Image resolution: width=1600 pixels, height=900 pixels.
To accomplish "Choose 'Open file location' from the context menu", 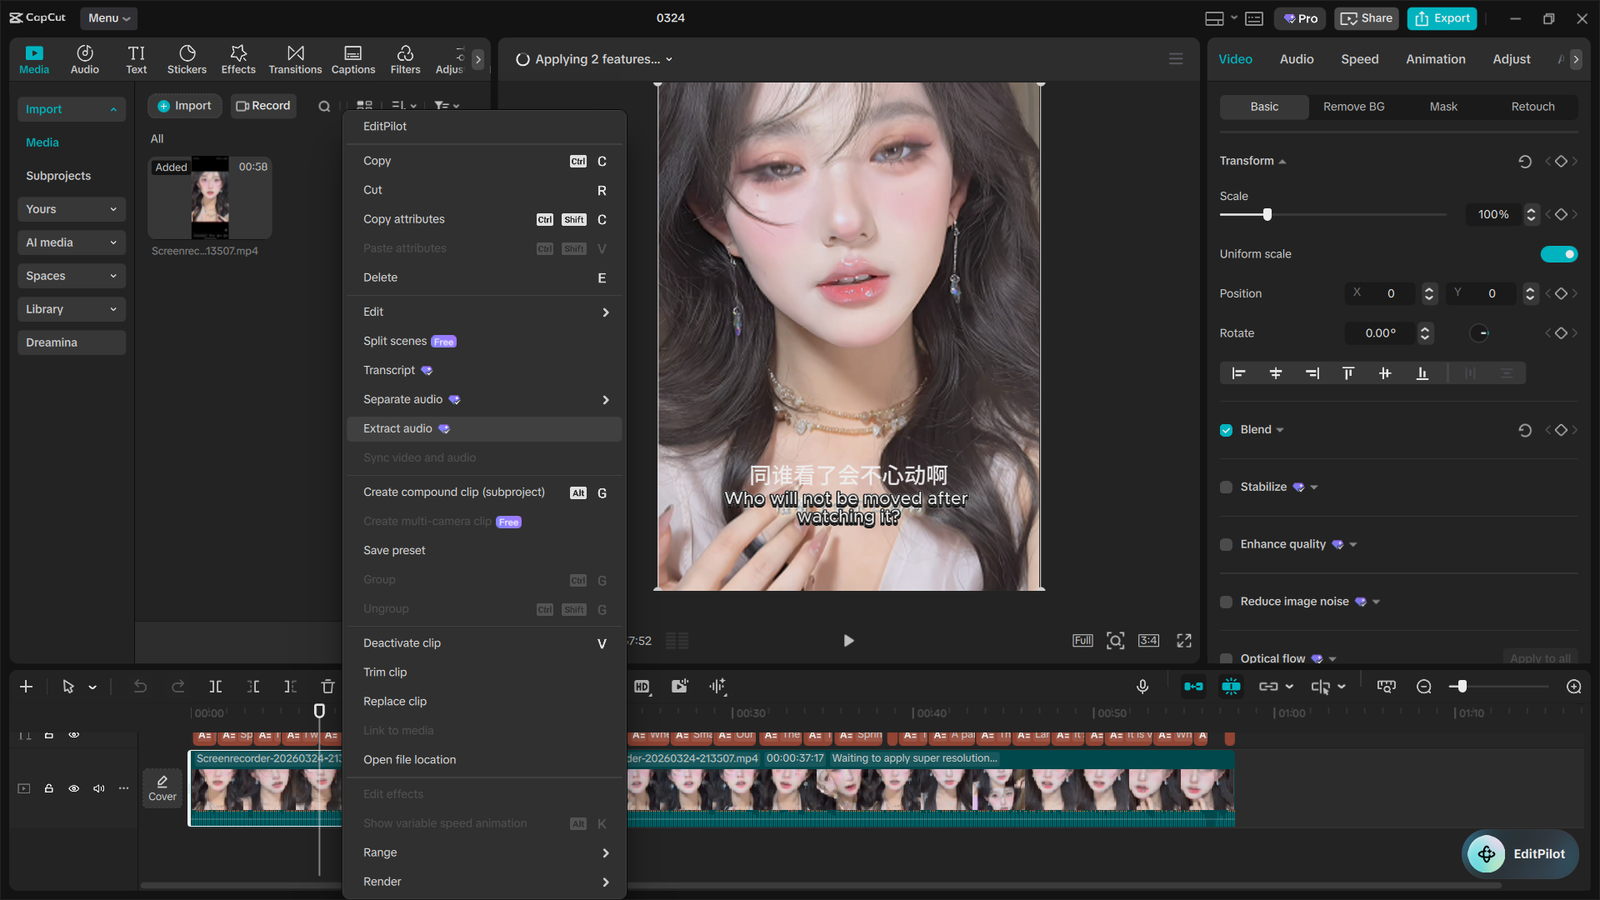I will (410, 759).
